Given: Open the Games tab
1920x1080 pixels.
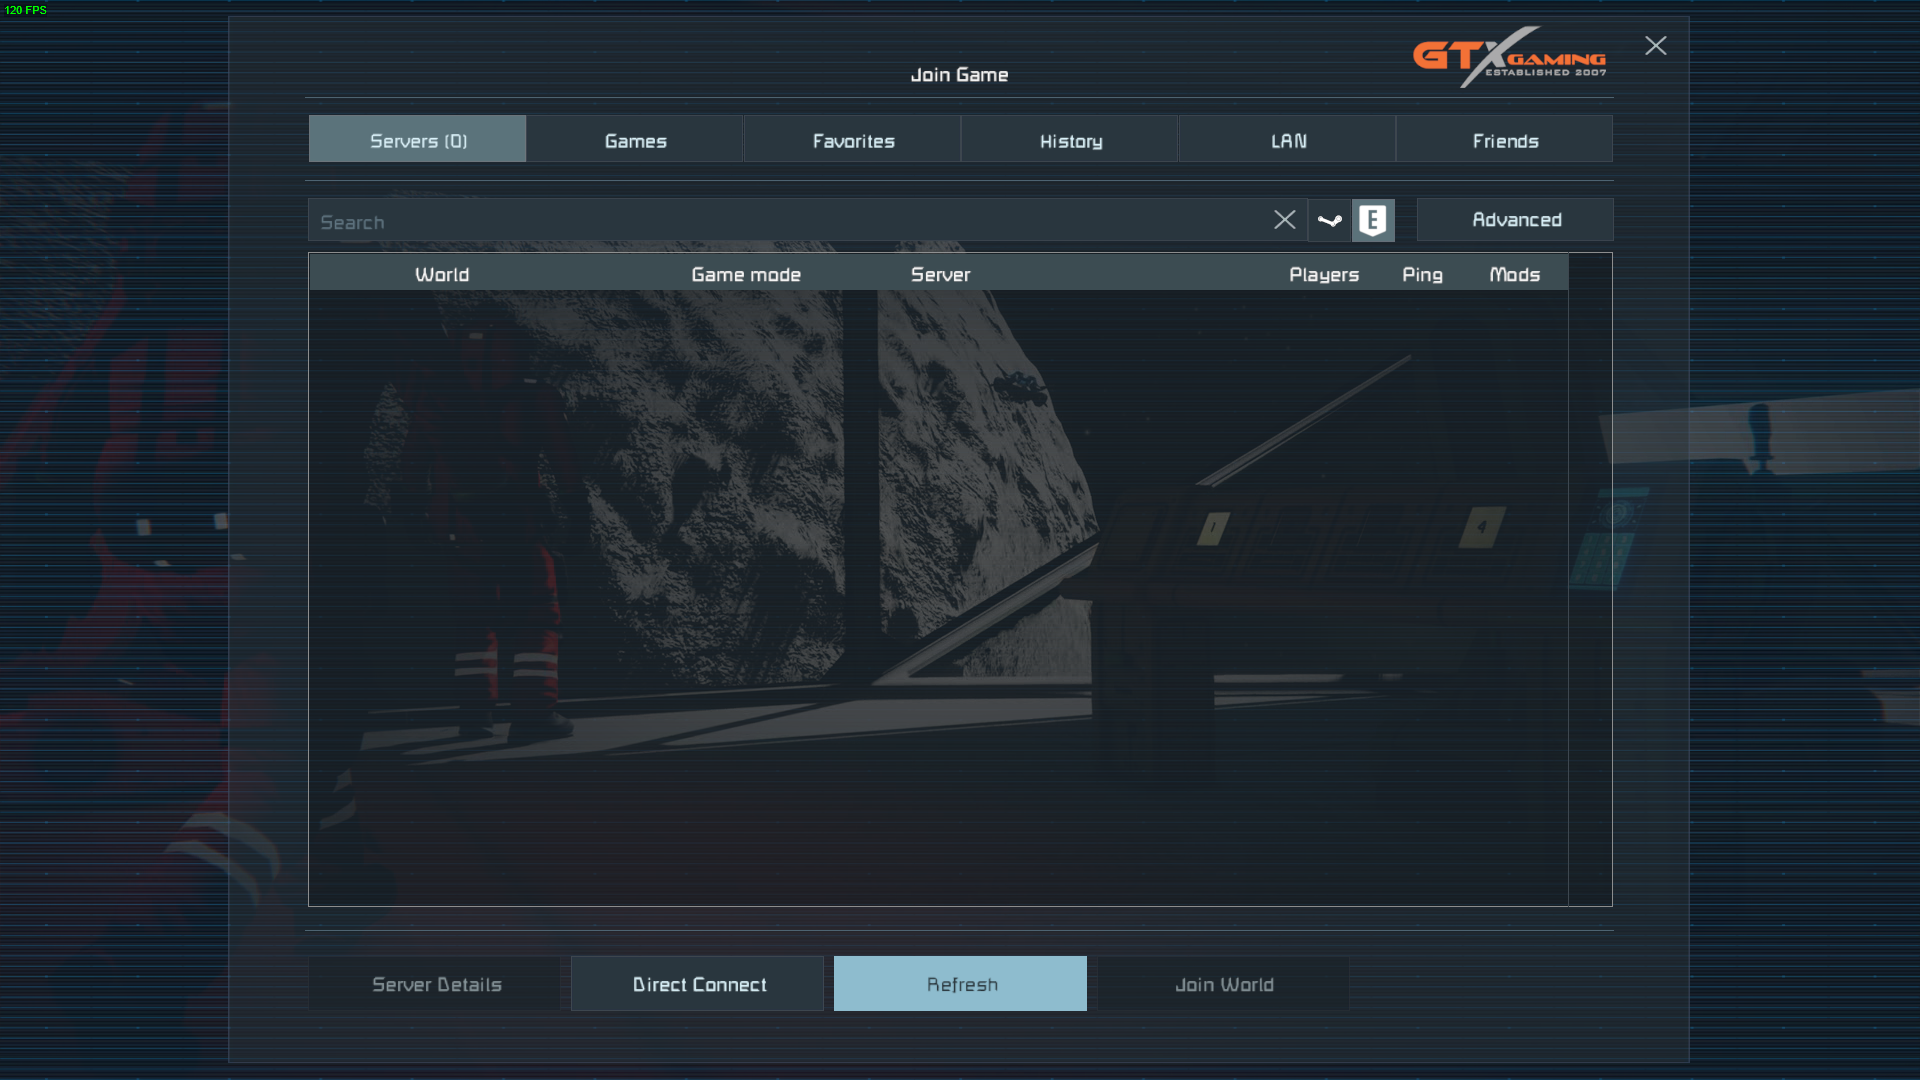Looking at the screenshot, I should (x=635, y=141).
